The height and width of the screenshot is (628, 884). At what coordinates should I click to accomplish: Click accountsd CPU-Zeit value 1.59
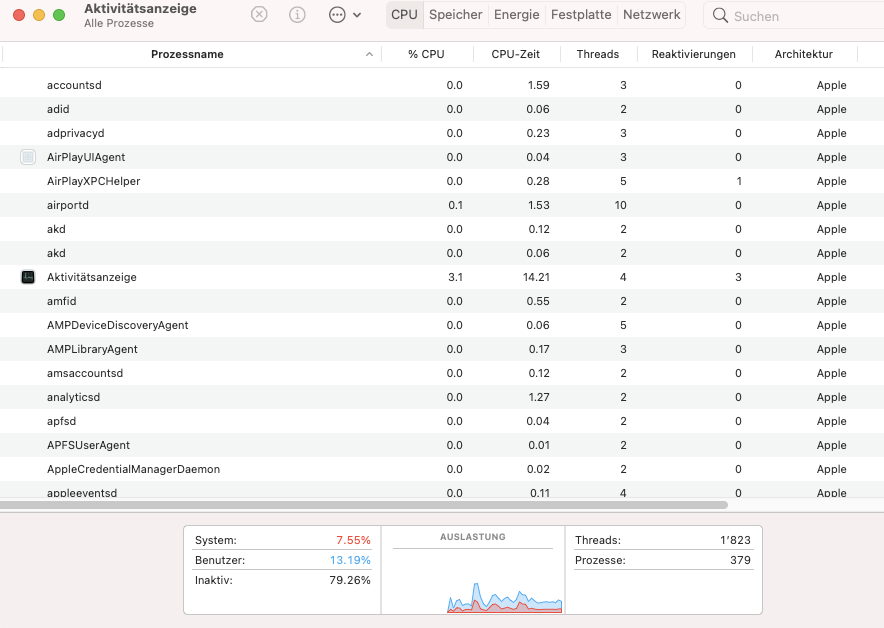tap(538, 85)
